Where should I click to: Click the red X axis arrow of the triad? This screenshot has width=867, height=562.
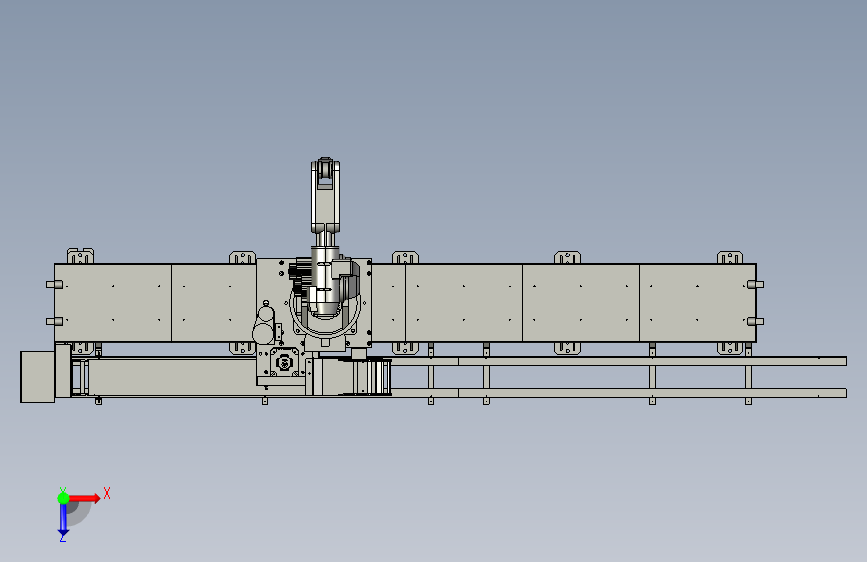pos(84,498)
